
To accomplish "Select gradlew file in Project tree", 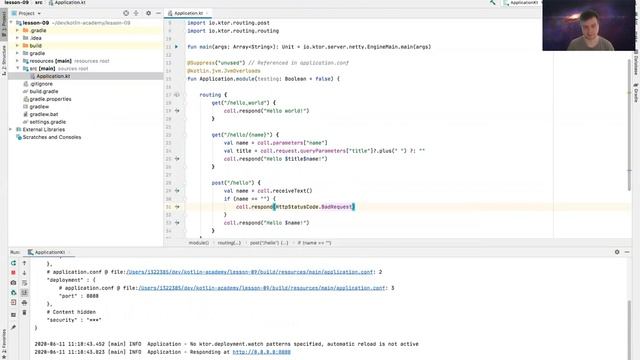I will pos(39,107).
